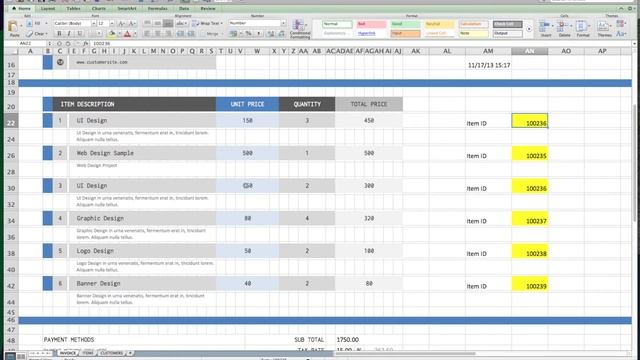The image size is (640, 360).
Task: Open the Formulas ribbon tab
Action: pos(158,9)
